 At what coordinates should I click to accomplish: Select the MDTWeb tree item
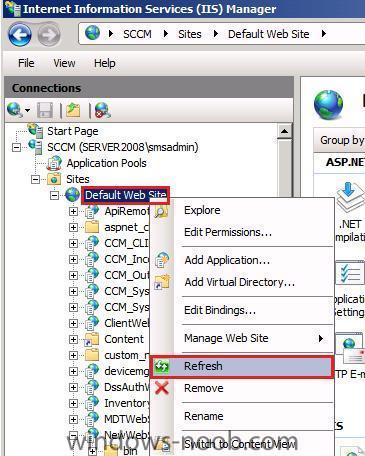(x=126, y=419)
